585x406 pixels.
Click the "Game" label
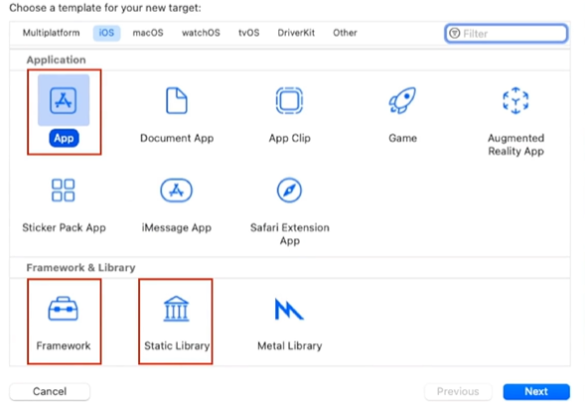pos(403,138)
